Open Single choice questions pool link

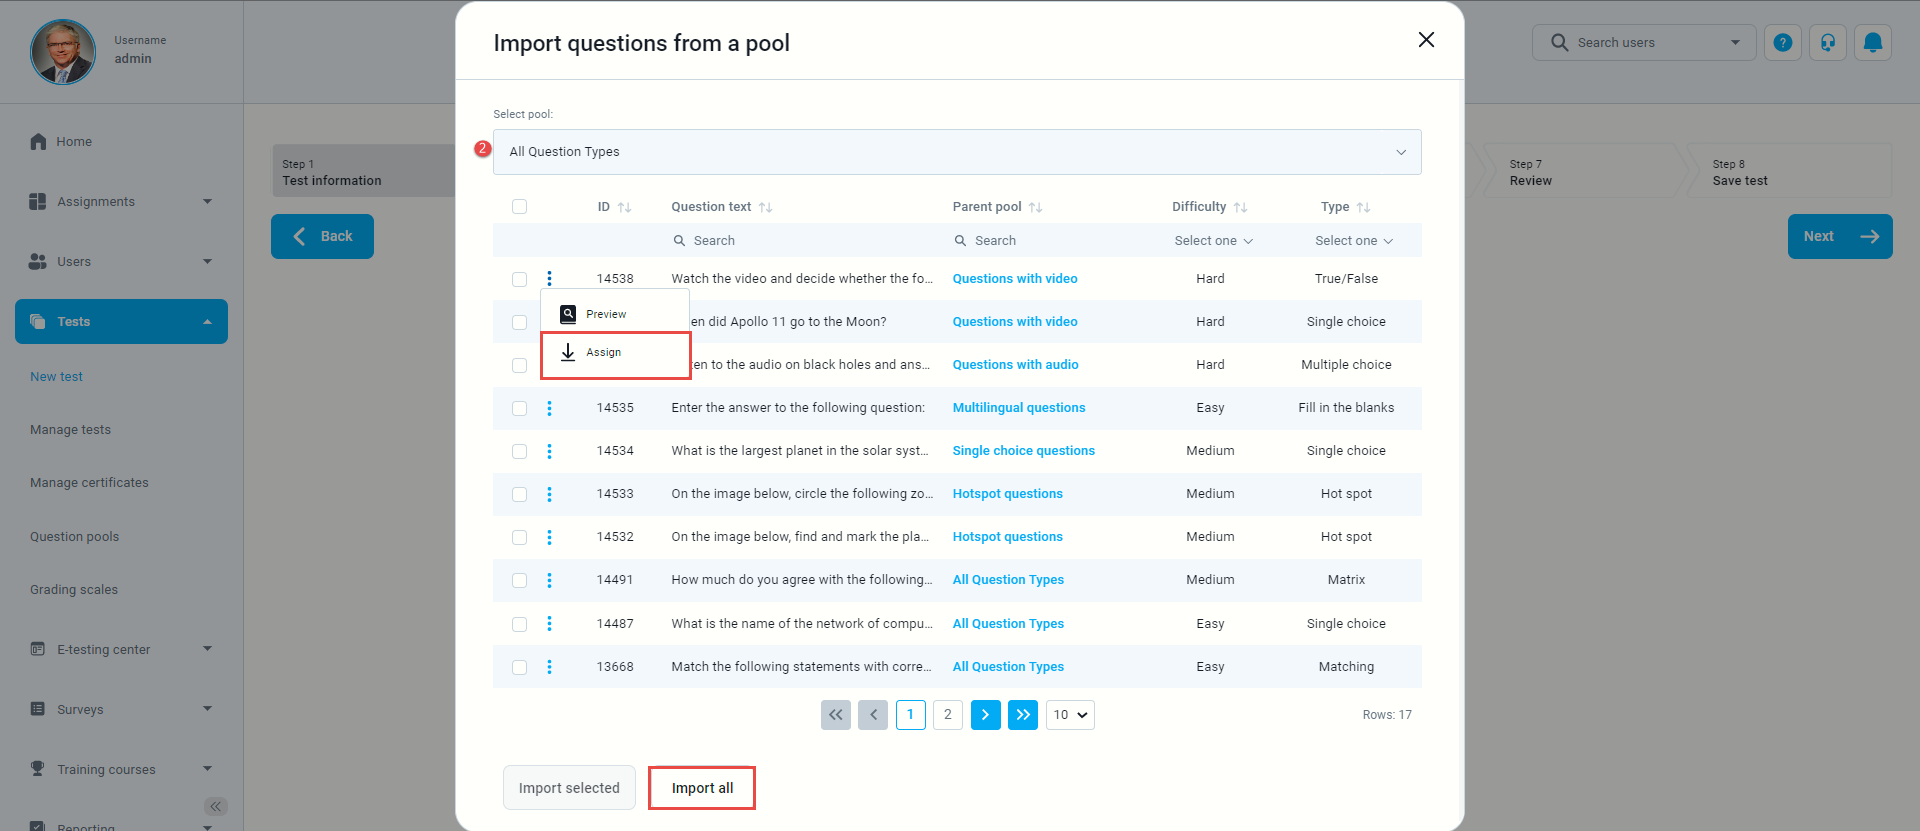[x=1023, y=451]
